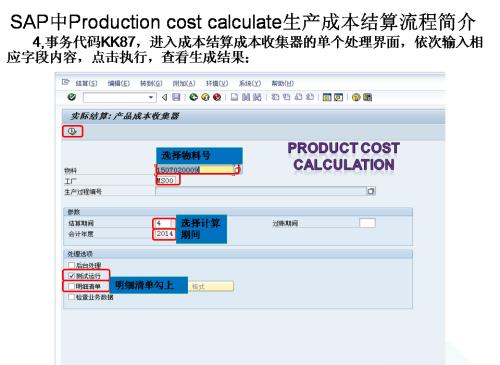500x365 pixels.
Task: Open the 环境(V) menu
Action: tap(217, 83)
